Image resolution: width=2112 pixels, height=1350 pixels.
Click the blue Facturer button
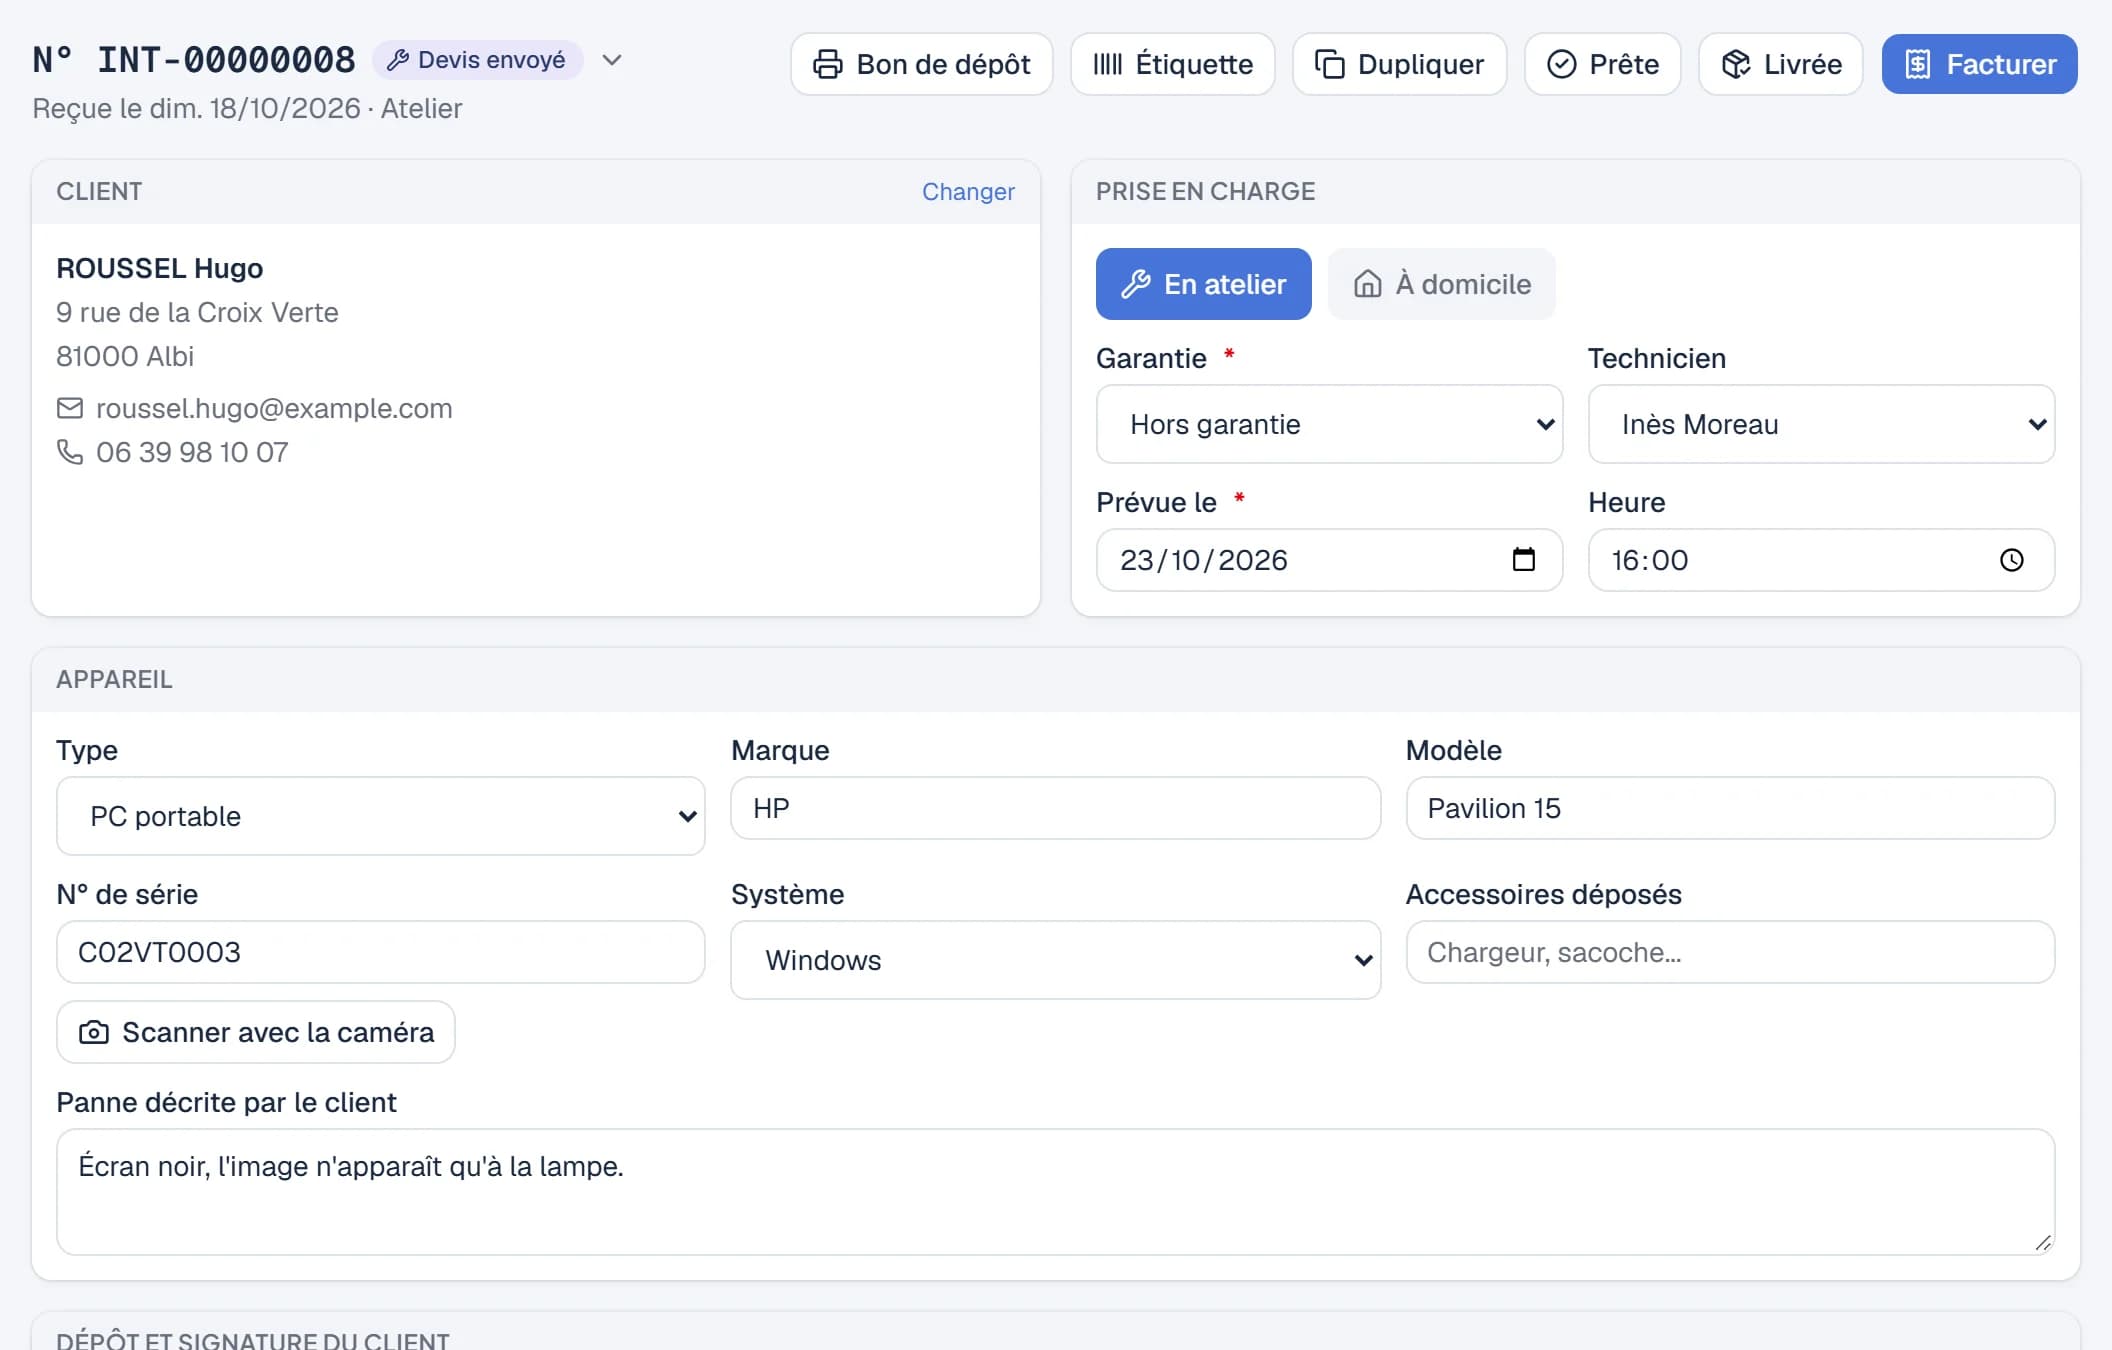tap(1979, 64)
